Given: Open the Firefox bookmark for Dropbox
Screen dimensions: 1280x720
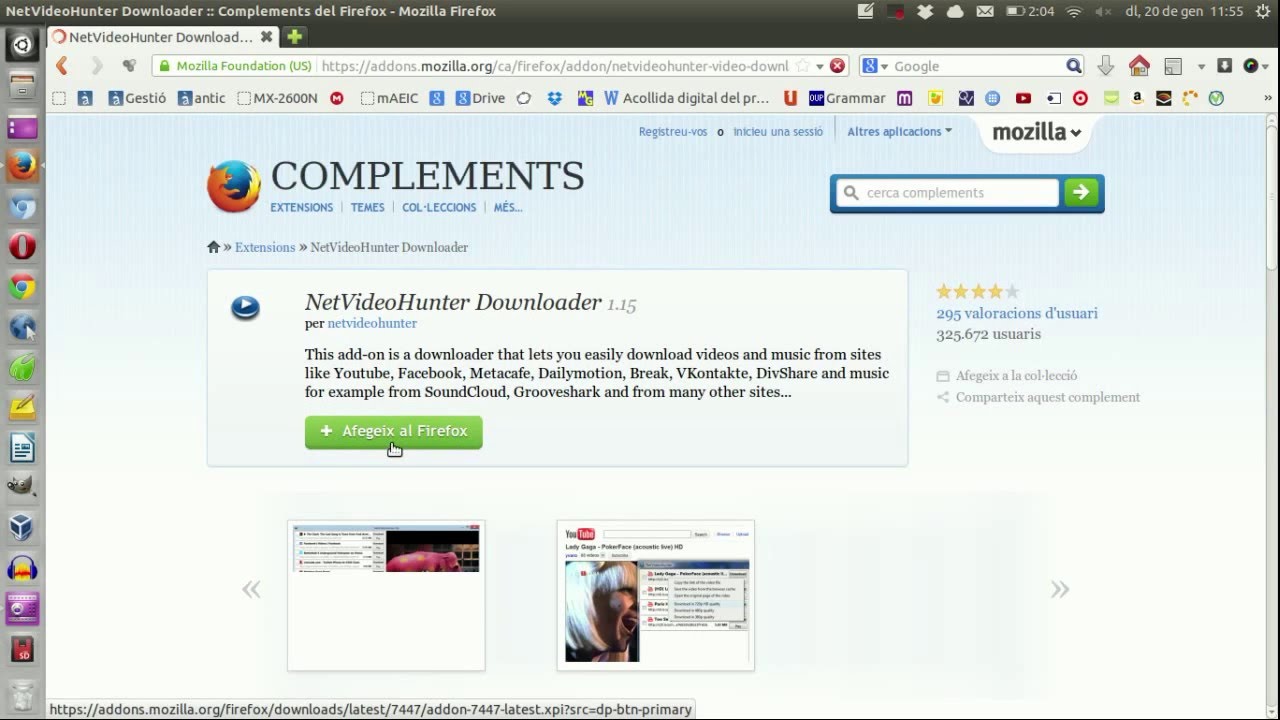Looking at the screenshot, I should point(554,98).
